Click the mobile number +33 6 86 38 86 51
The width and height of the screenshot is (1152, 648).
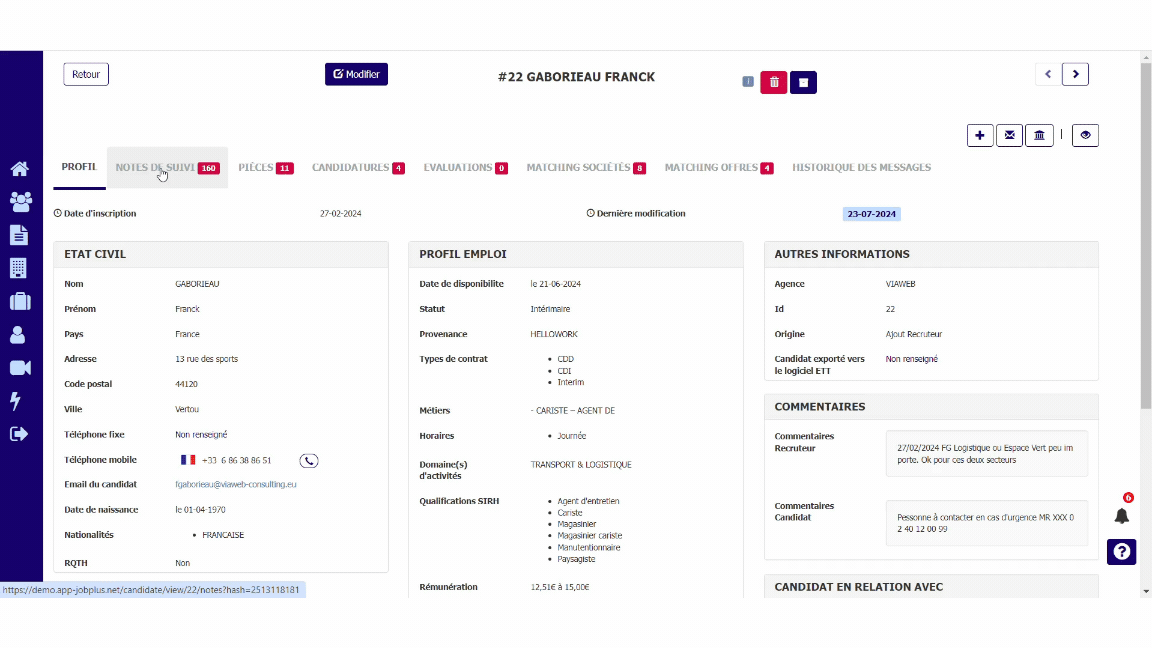[237, 461]
